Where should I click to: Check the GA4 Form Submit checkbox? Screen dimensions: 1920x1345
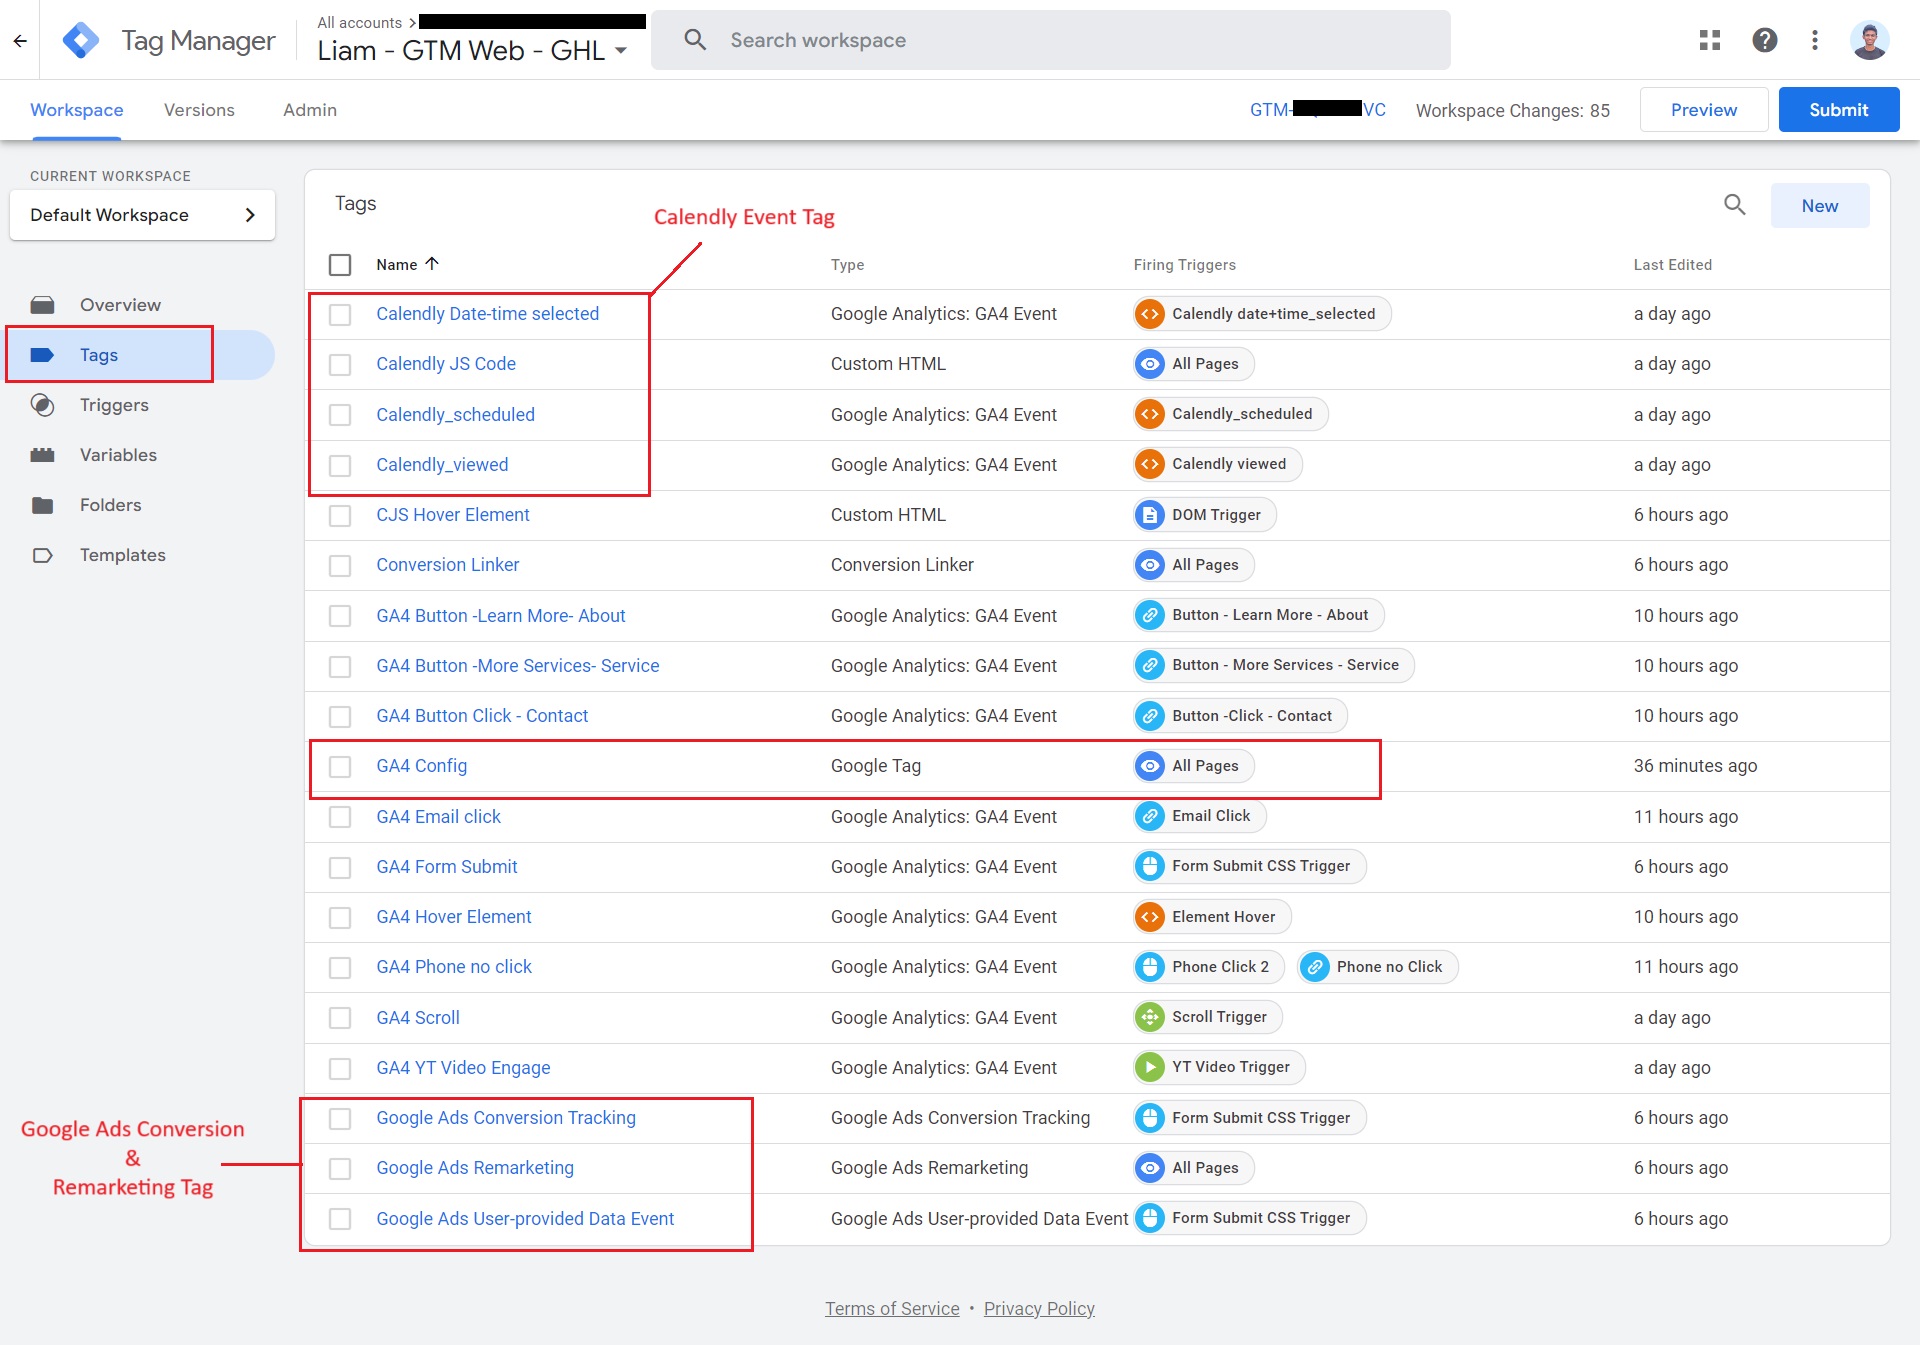click(340, 868)
